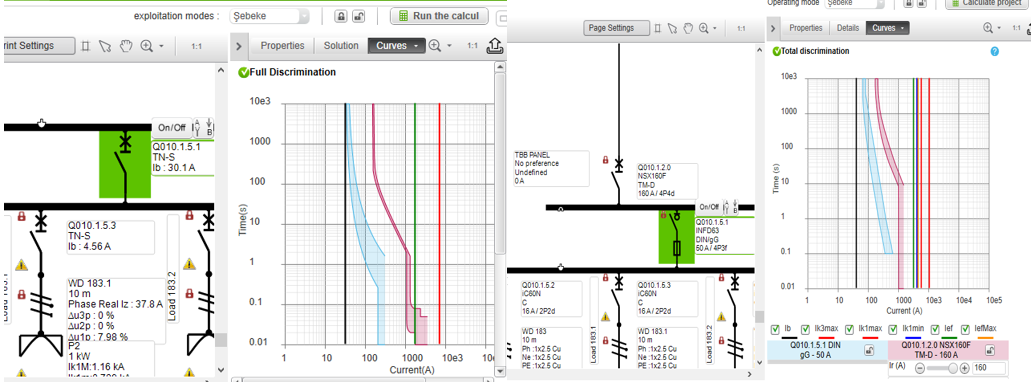The width and height of the screenshot is (1034, 382).
Task: Click the red lock beside Q010.1.5.3 TN-S
Action: [21, 216]
